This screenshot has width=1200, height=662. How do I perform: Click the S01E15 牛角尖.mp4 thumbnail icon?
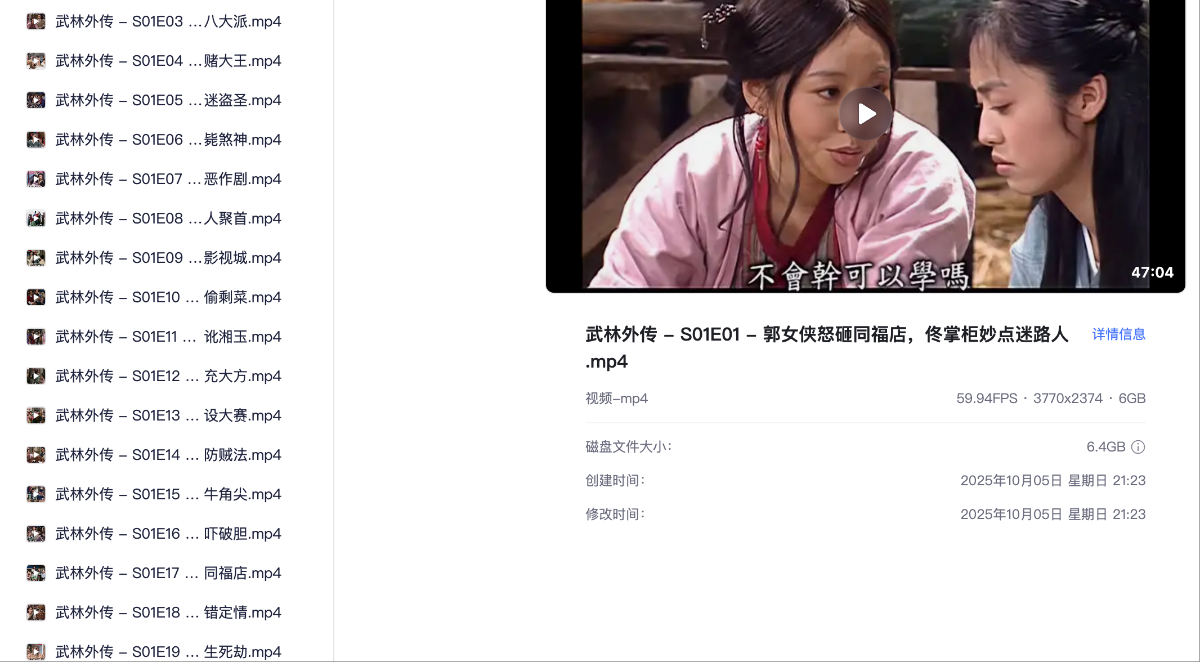coord(36,494)
